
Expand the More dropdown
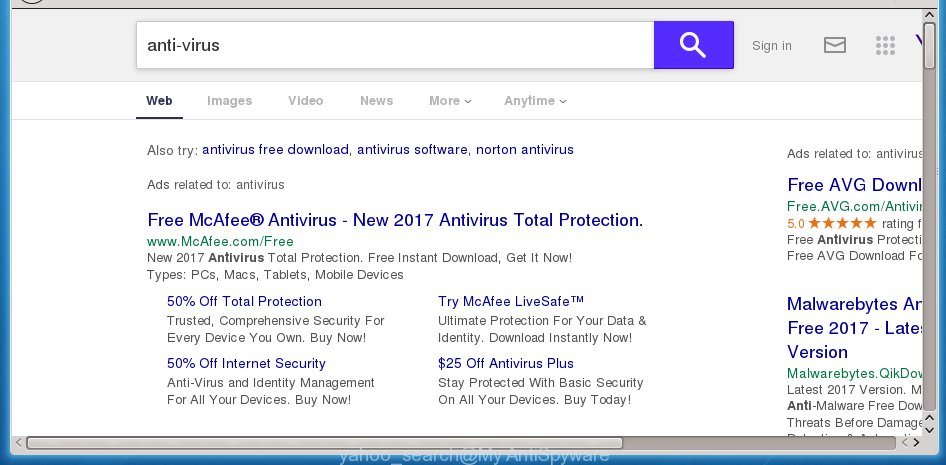click(450, 101)
